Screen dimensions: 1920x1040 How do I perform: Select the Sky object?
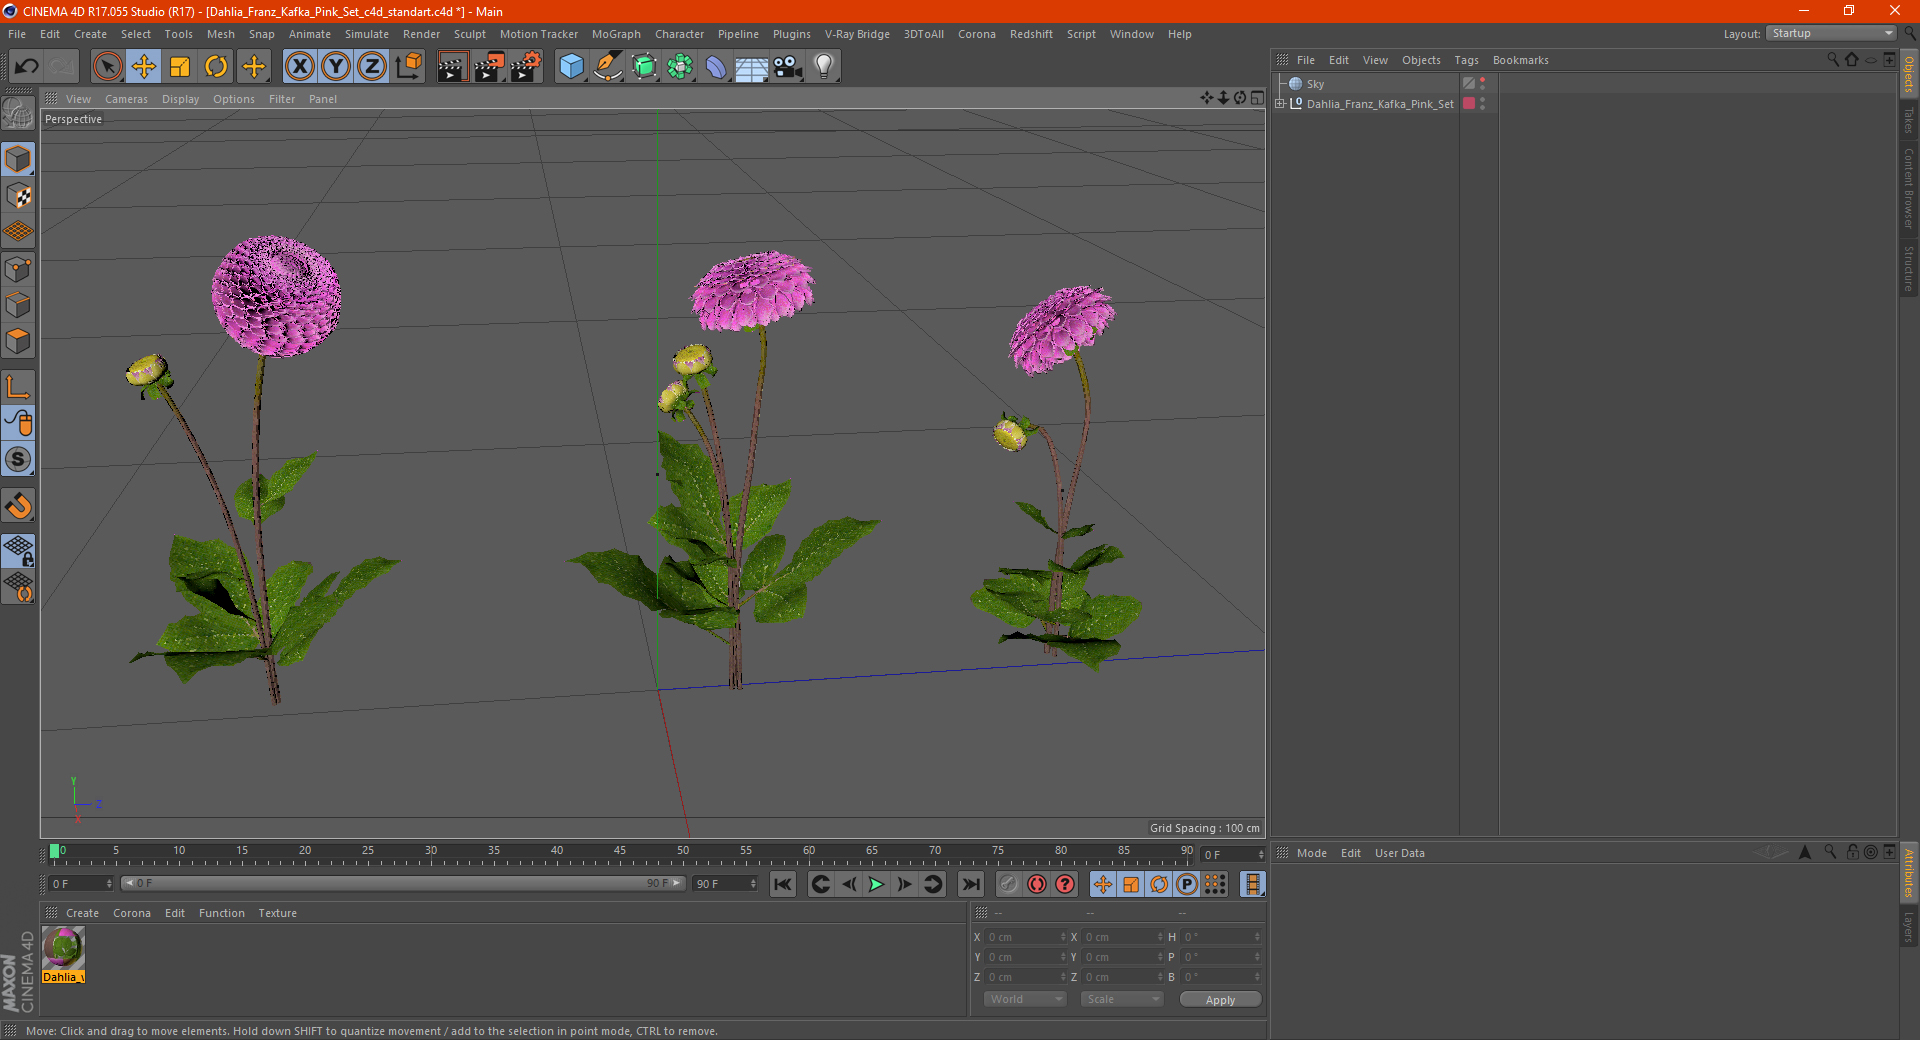pos(1315,84)
